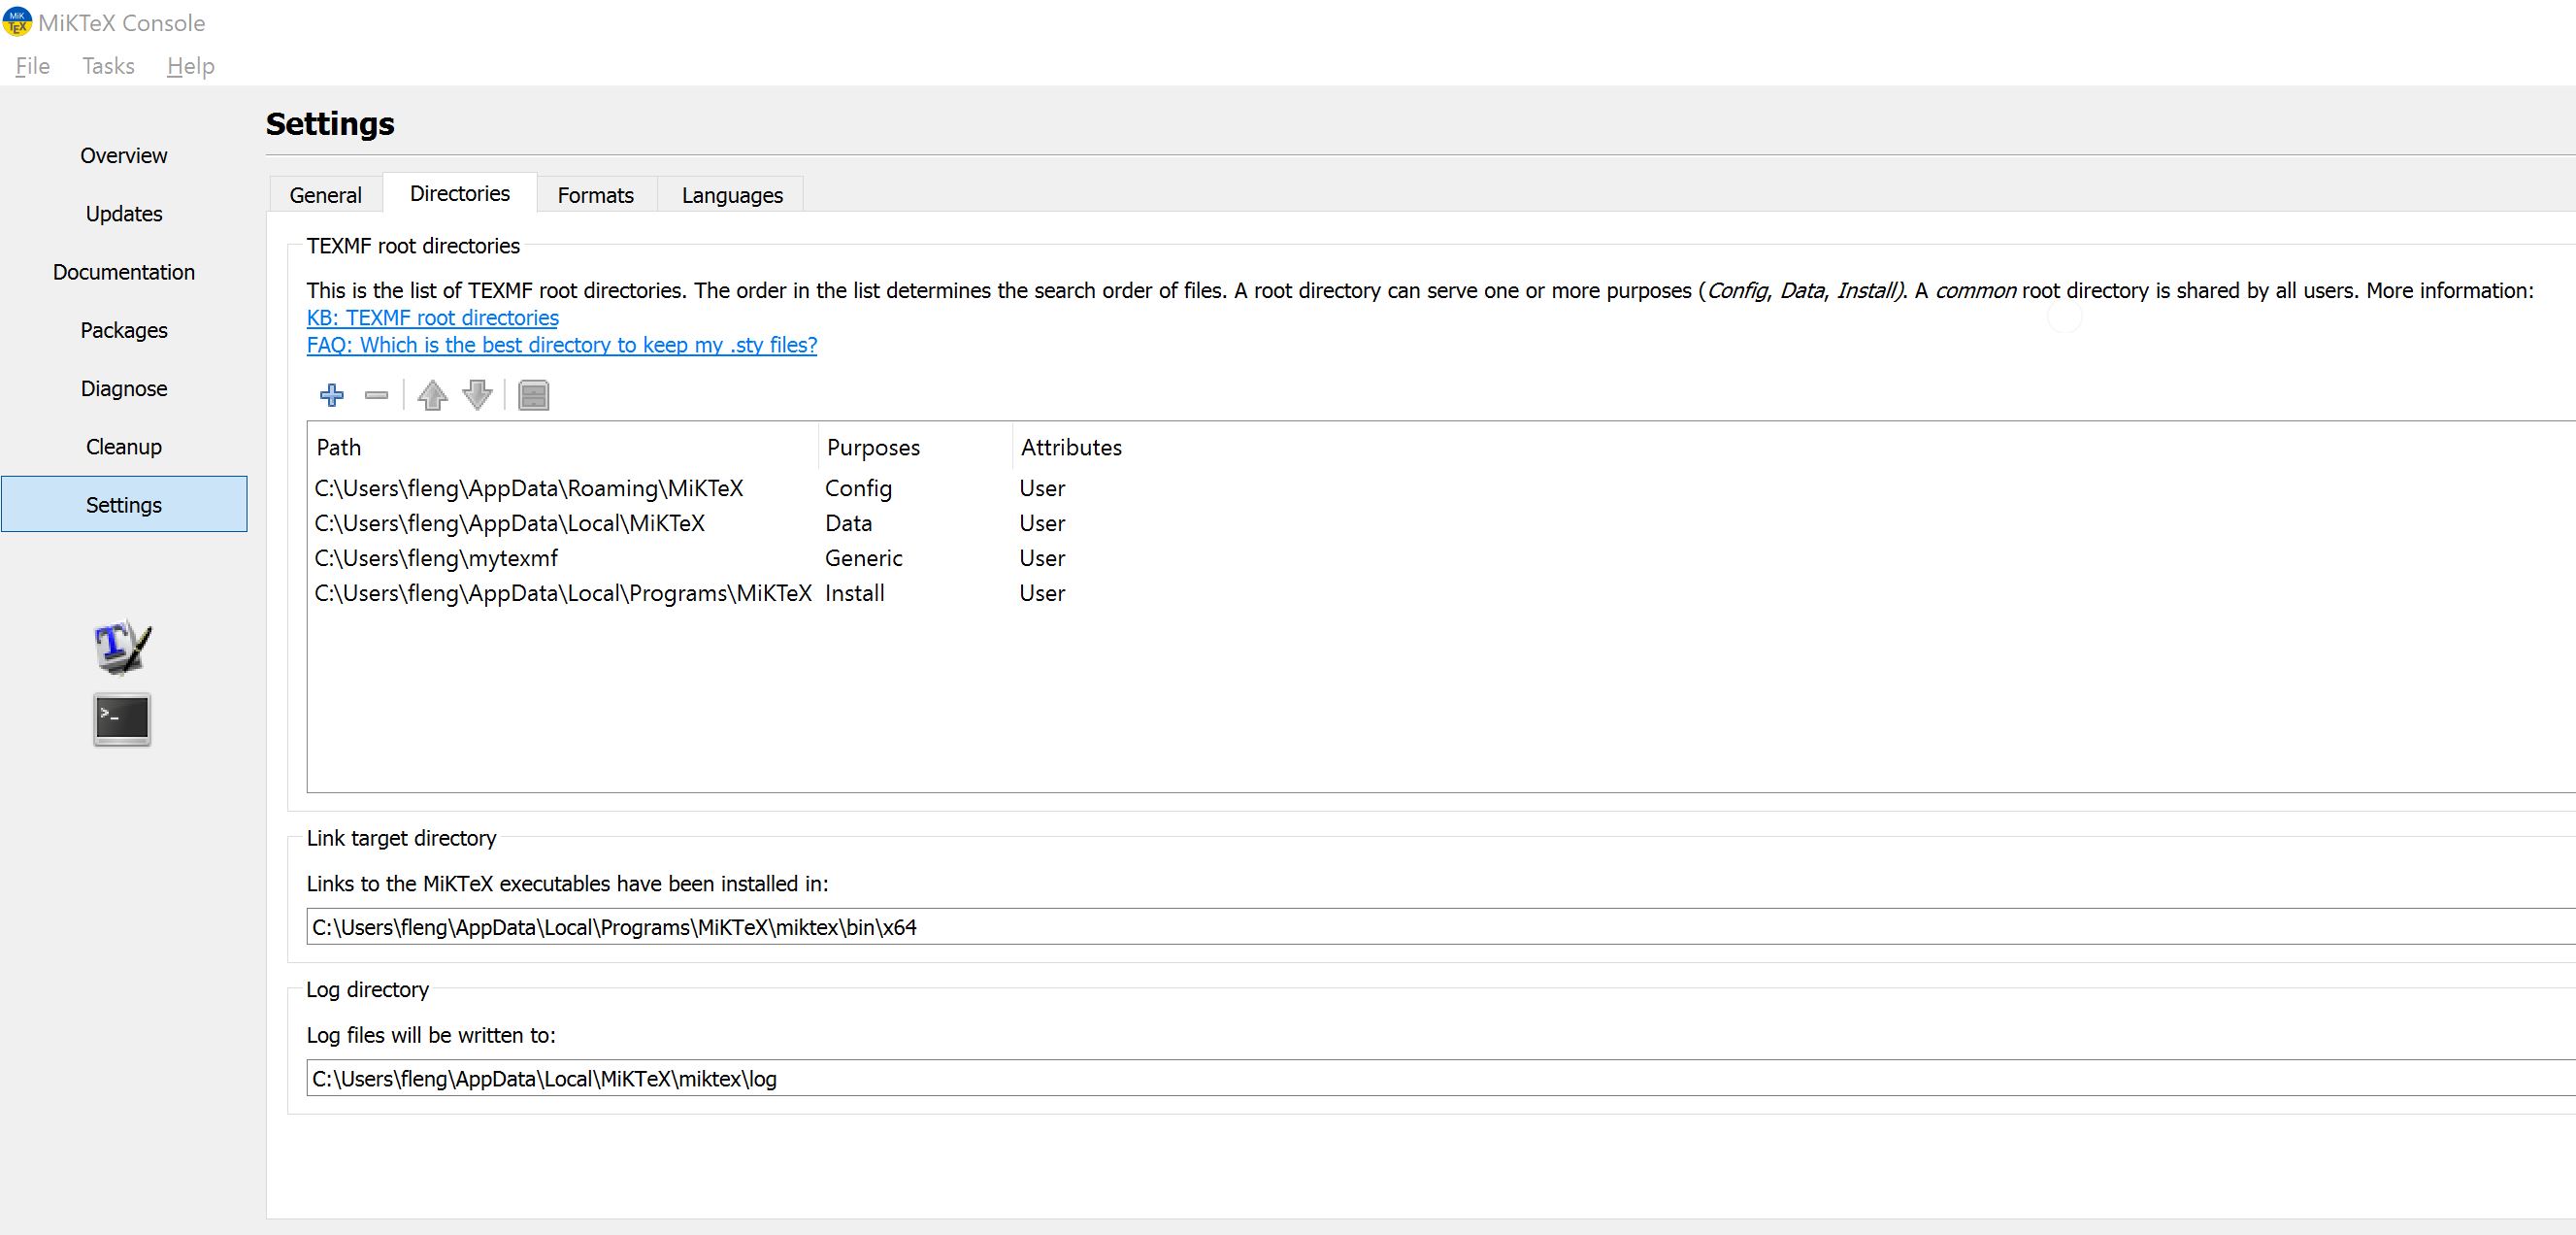
Task: Click the Config purpose cell
Action: pos(858,488)
